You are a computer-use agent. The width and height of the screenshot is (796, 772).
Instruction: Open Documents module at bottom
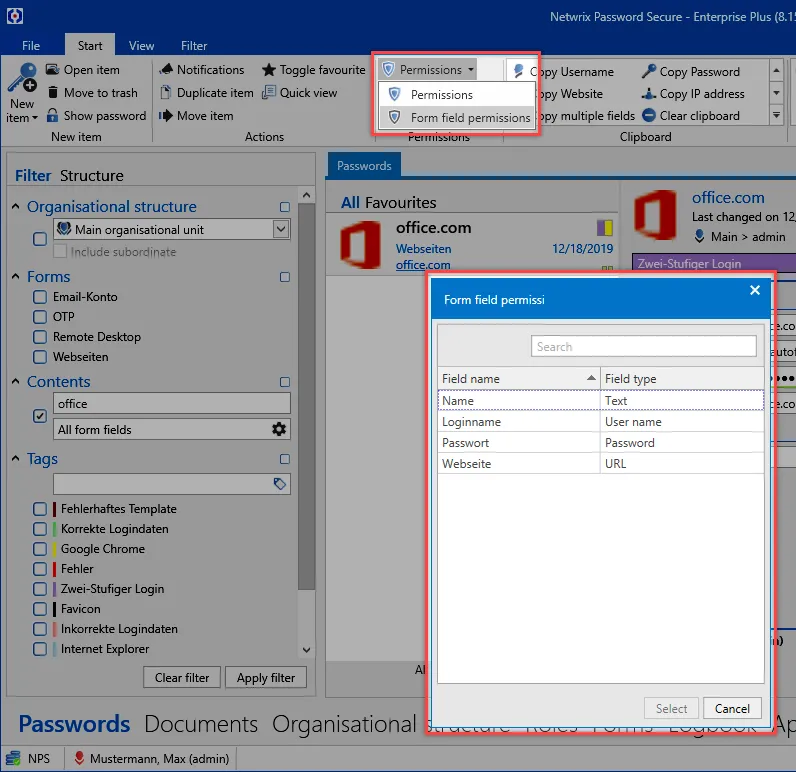(201, 724)
